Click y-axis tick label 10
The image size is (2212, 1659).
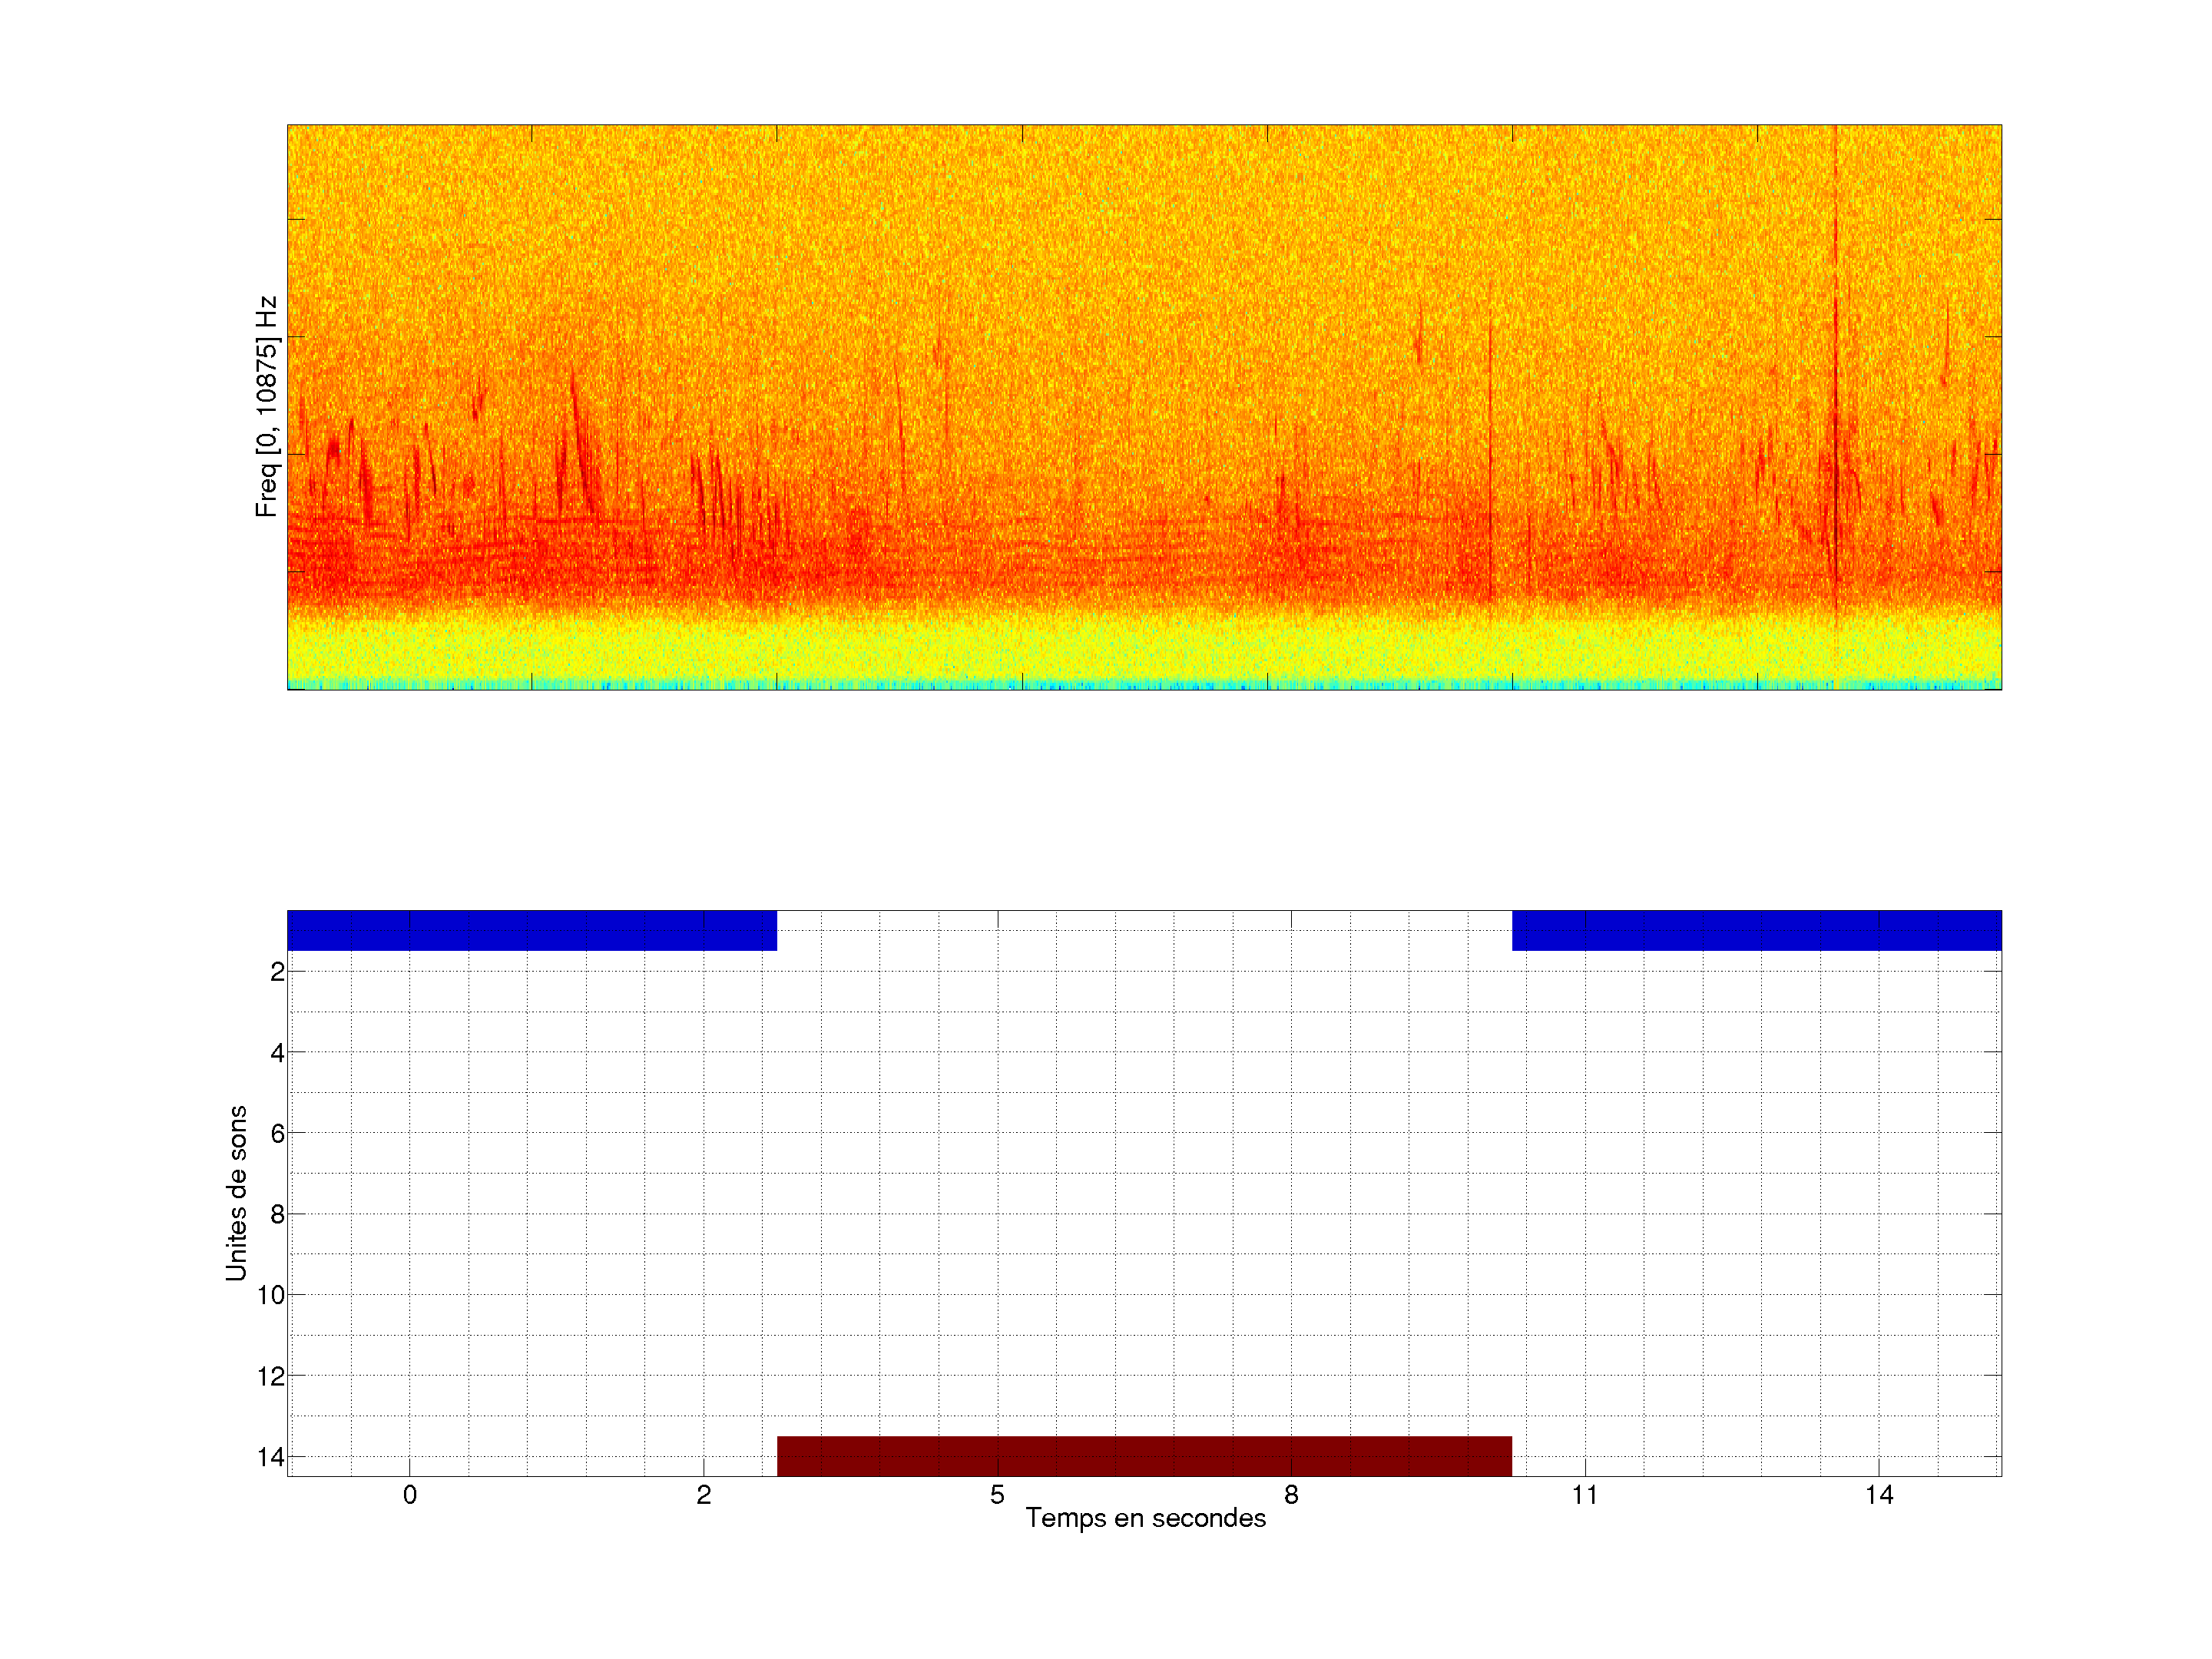tap(271, 1295)
